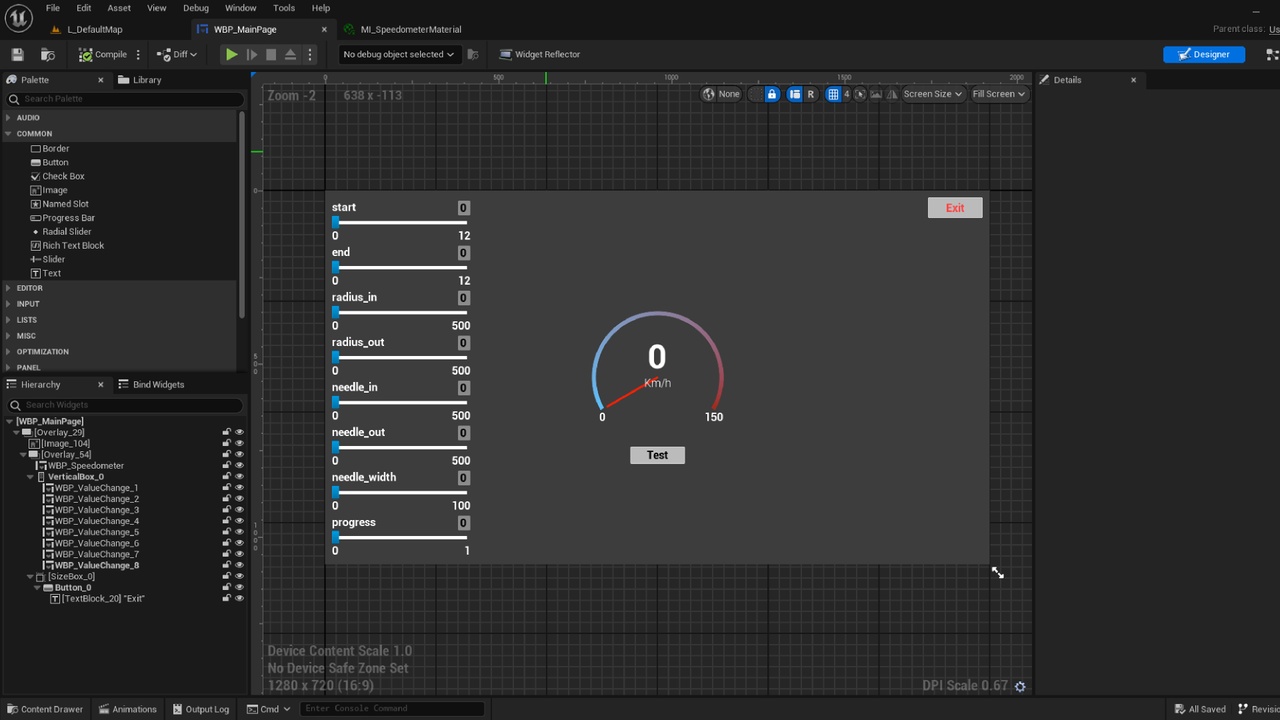This screenshot has width=1280, height=720.
Task: Select Slider widget in palette
Action: [x=47, y=259]
